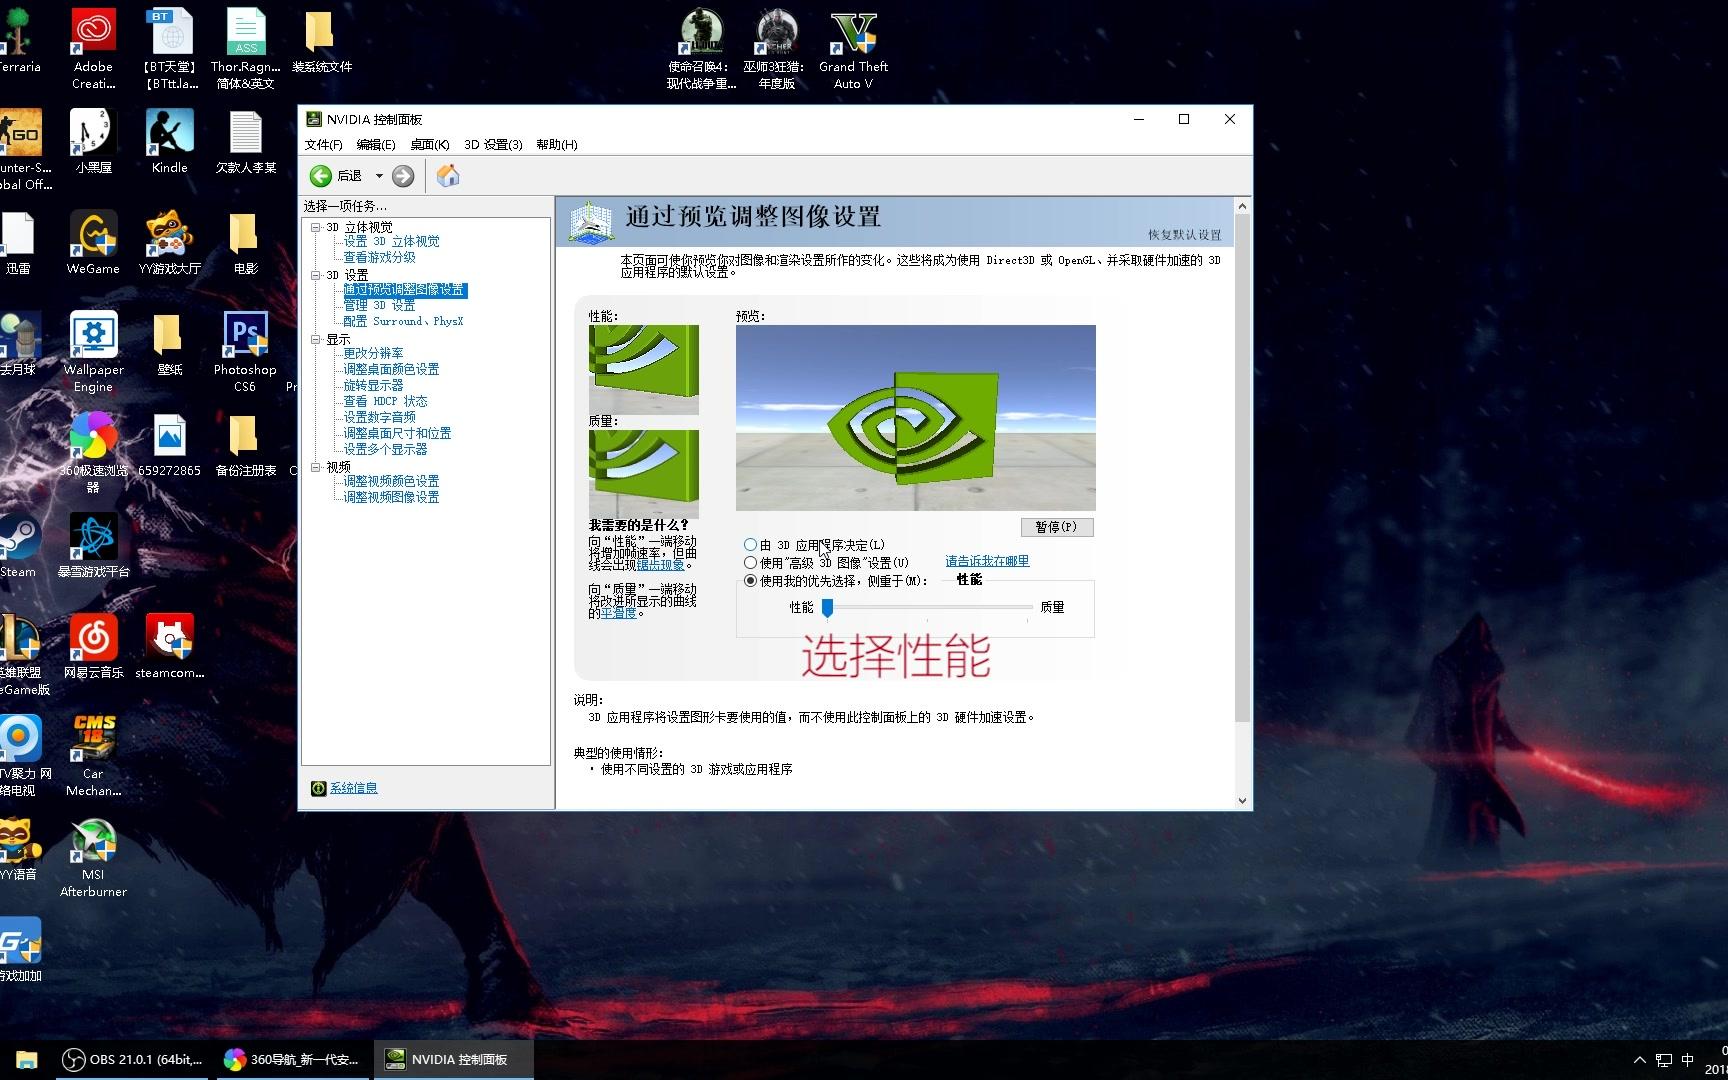
Task: Select 更改分辨率 in task tree
Action: [x=374, y=354]
